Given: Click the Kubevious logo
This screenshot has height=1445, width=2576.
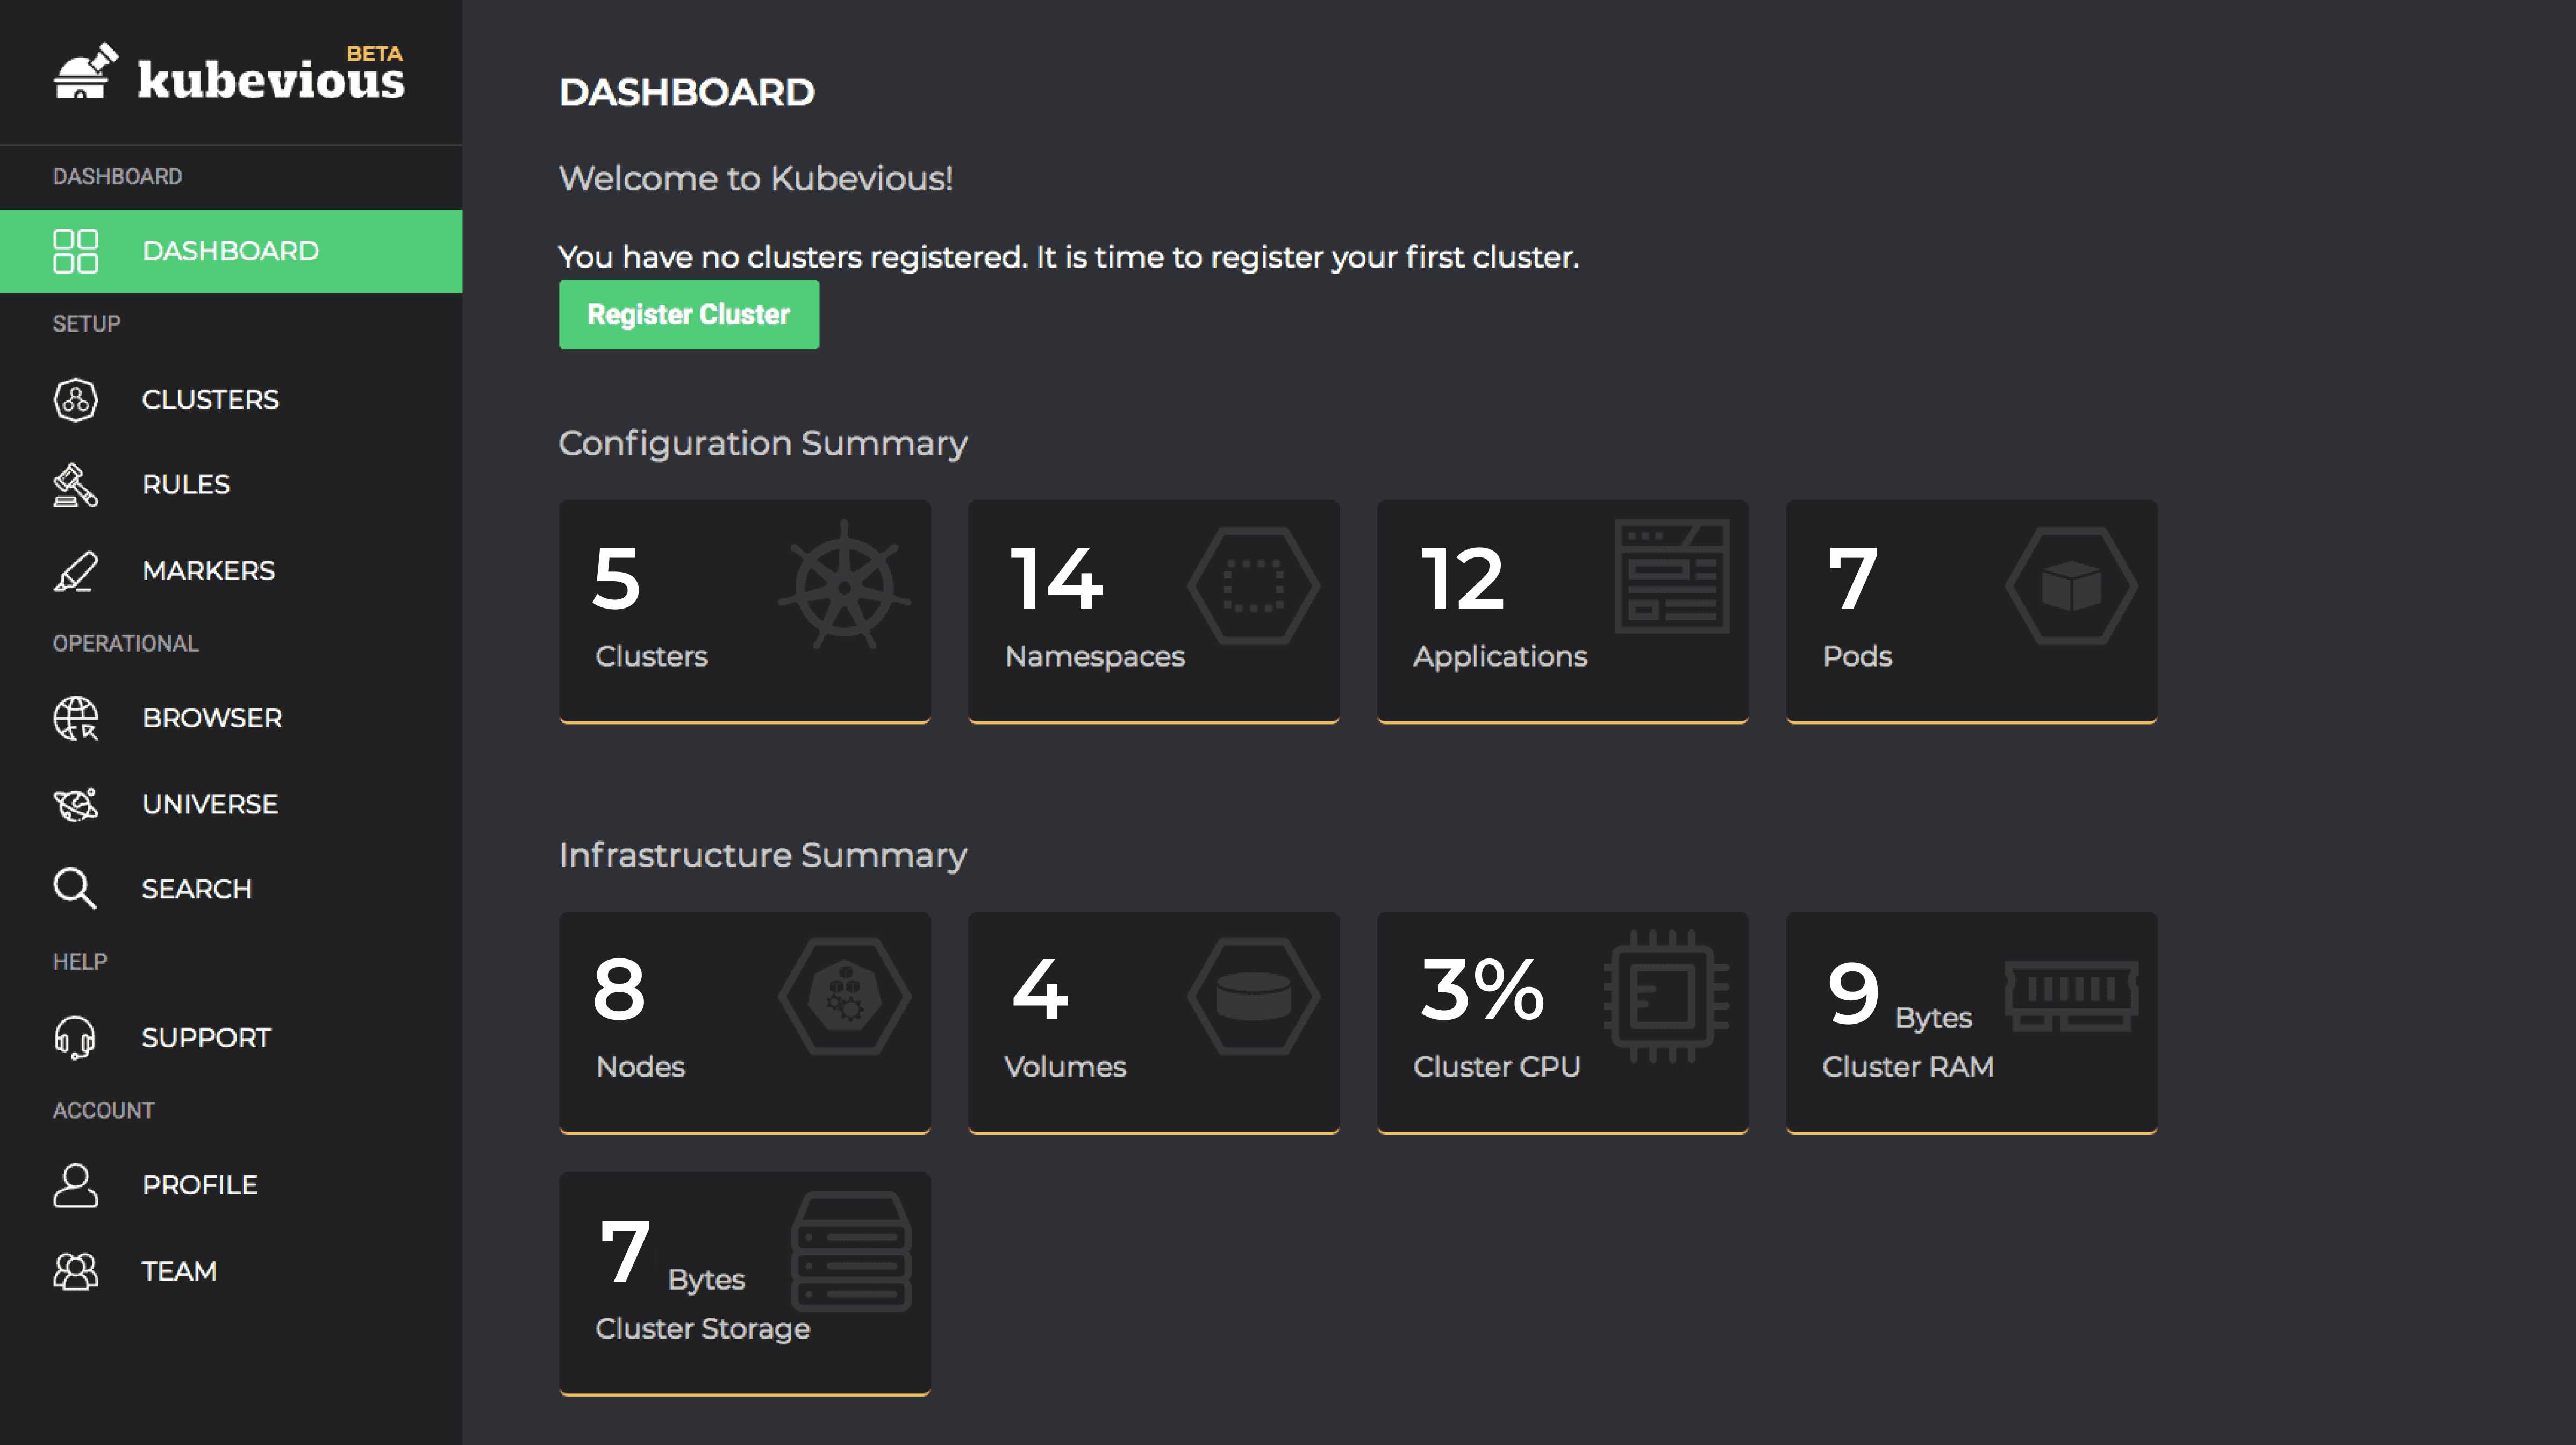Looking at the screenshot, I should click(230, 74).
